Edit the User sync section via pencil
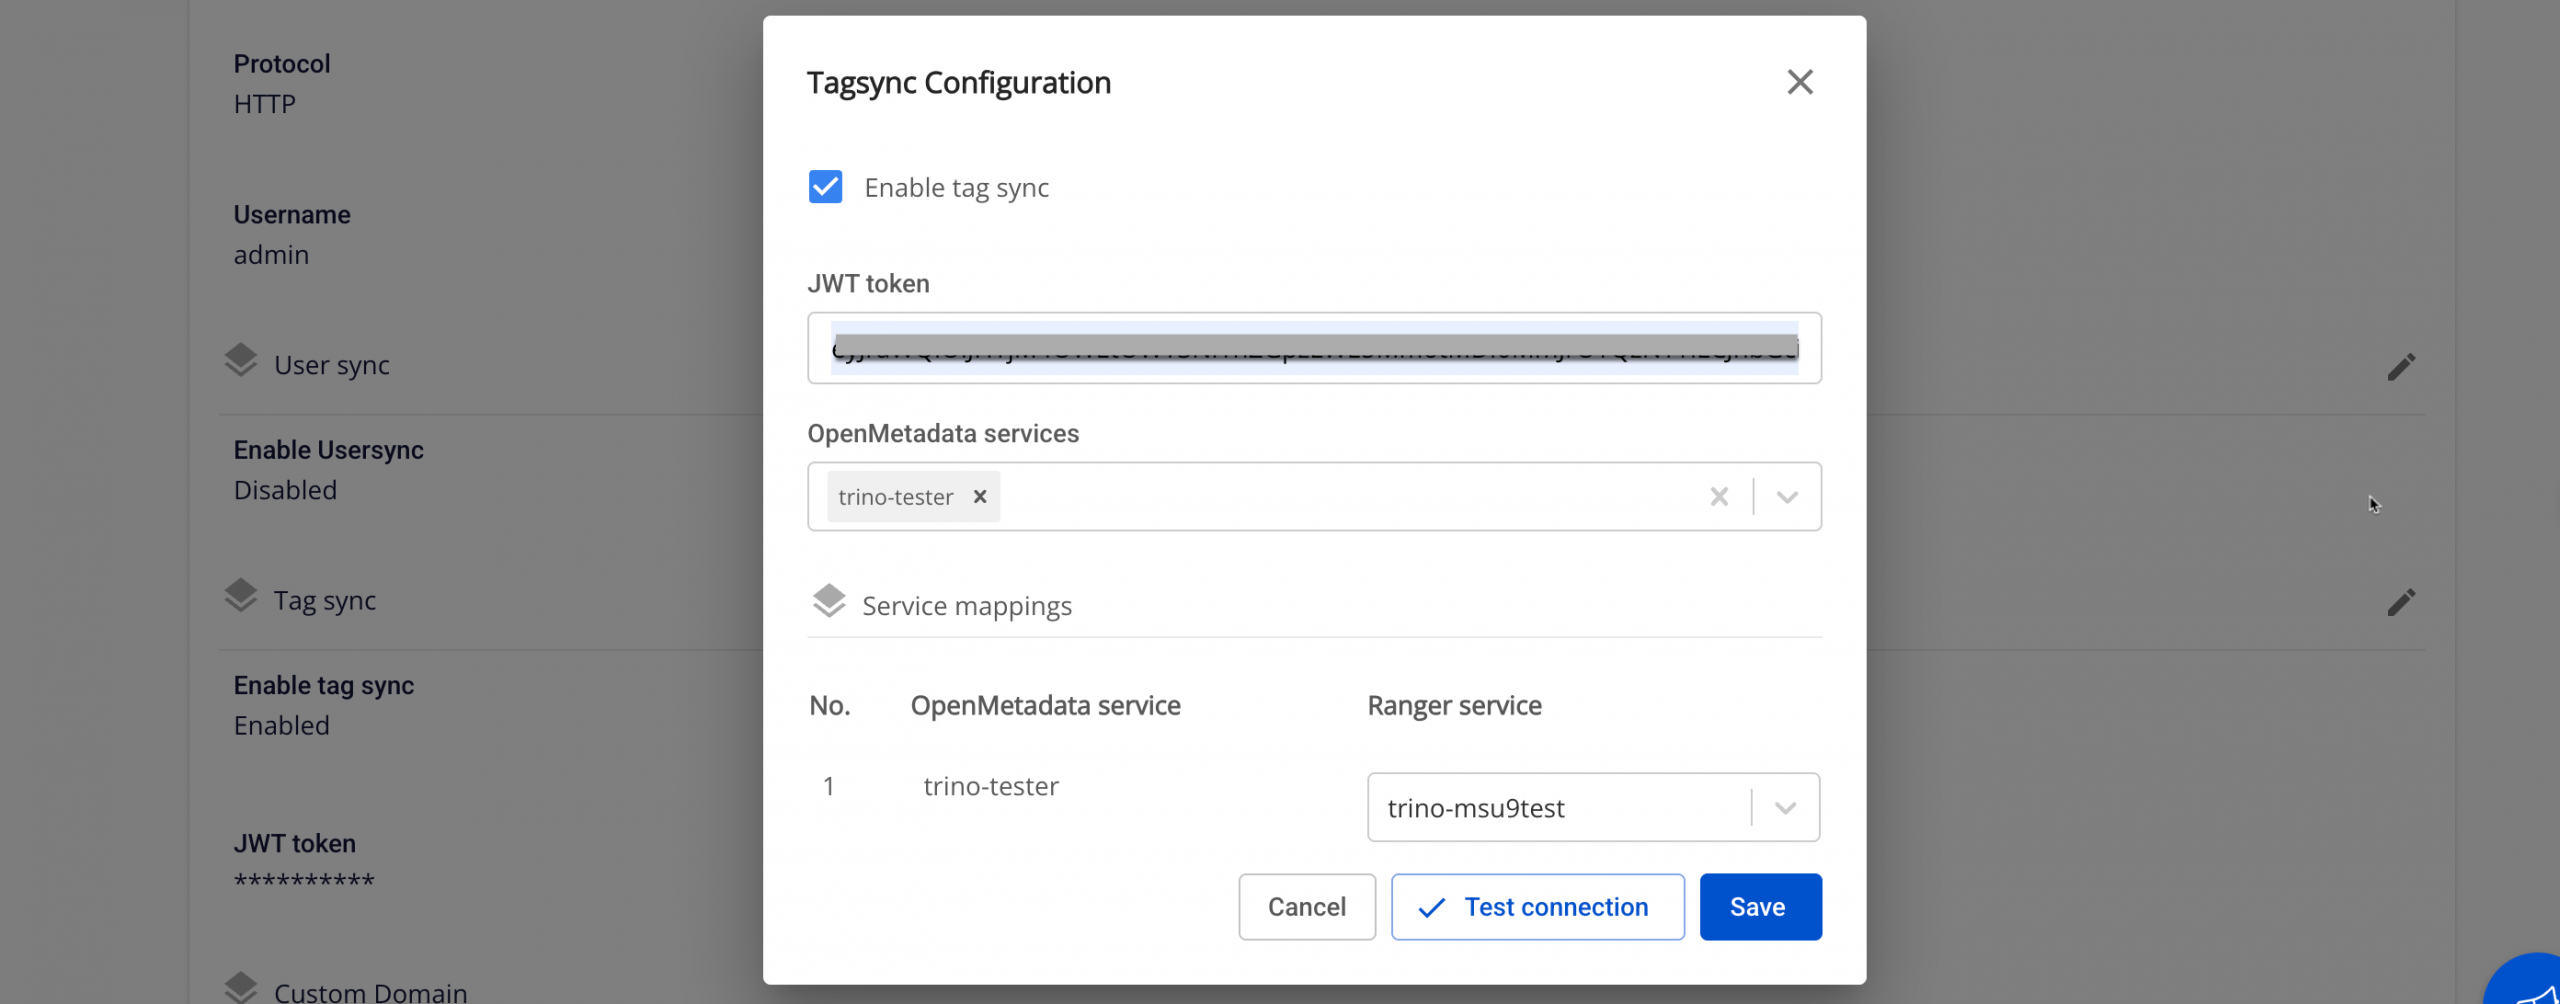 click(x=2400, y=366)
